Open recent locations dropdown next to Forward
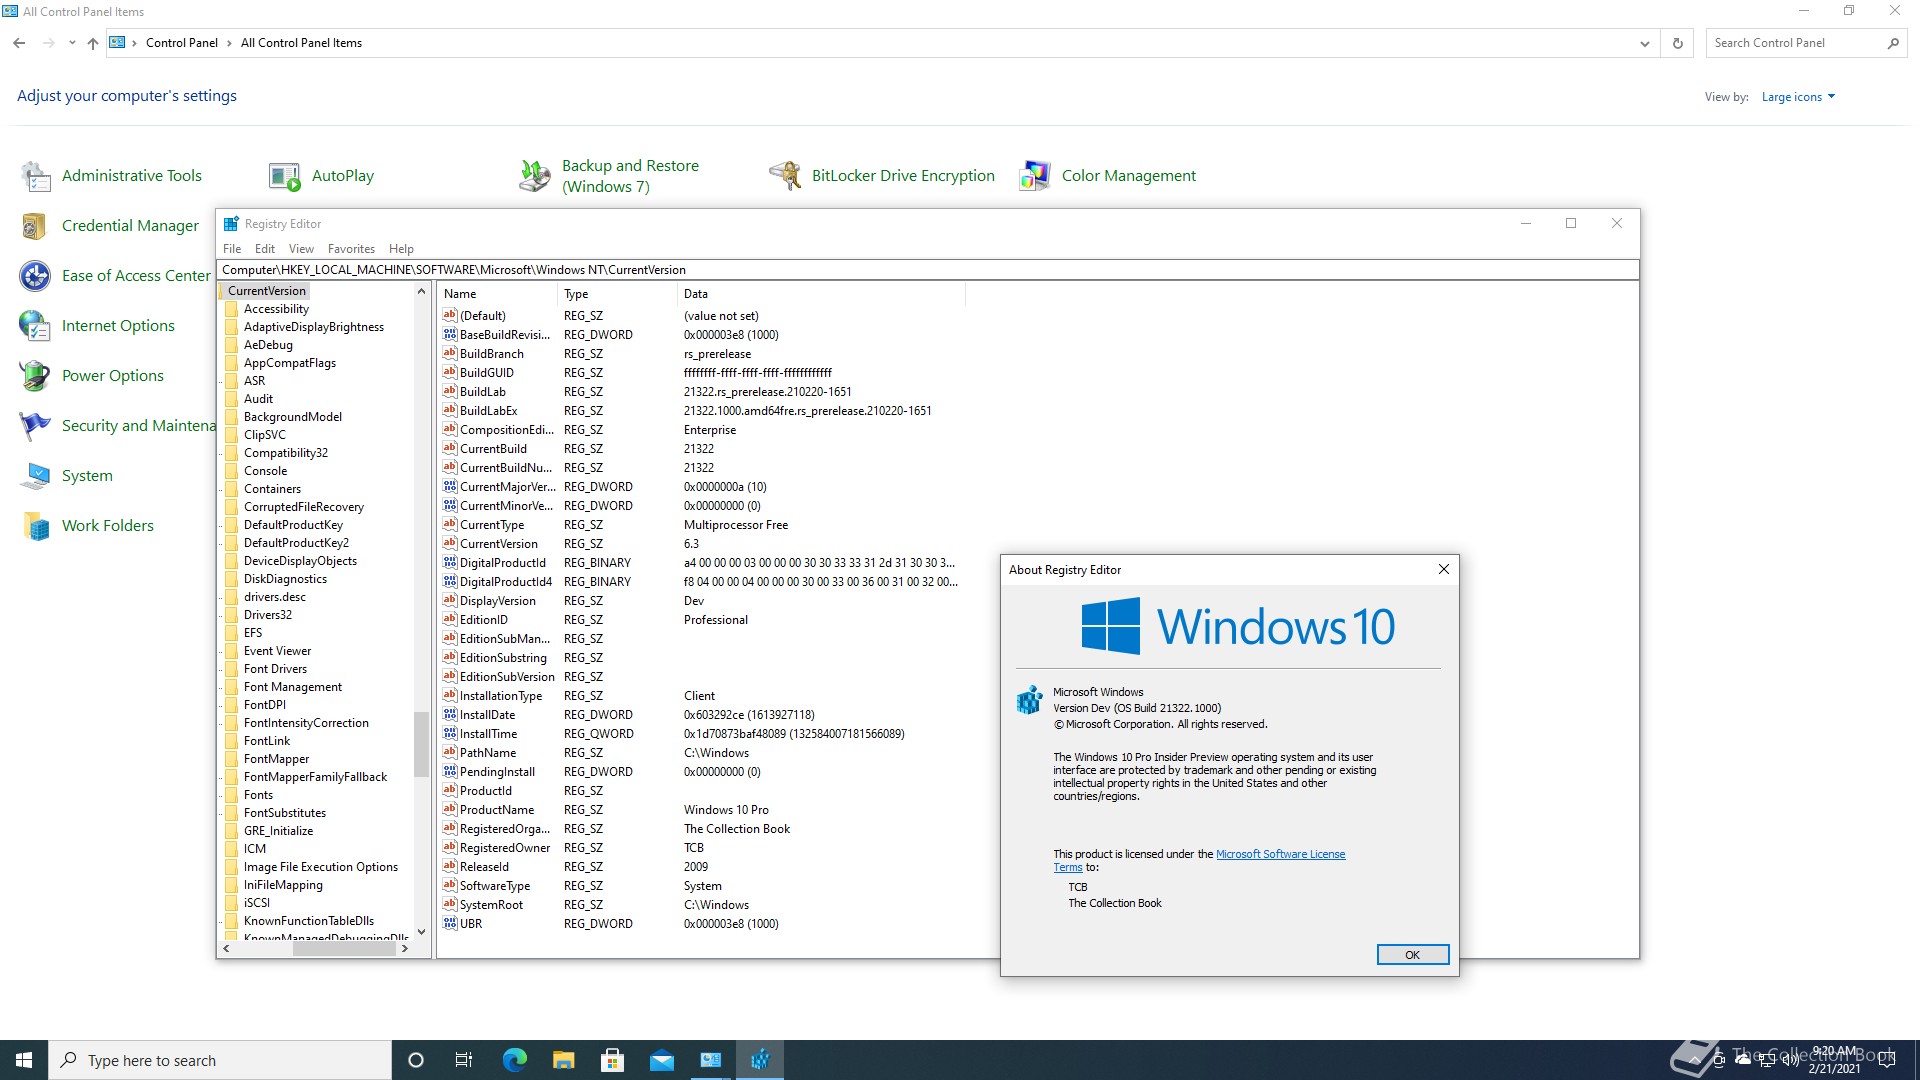The width and height of the screenshot is (1920, 1080). (x=72, y=43)
